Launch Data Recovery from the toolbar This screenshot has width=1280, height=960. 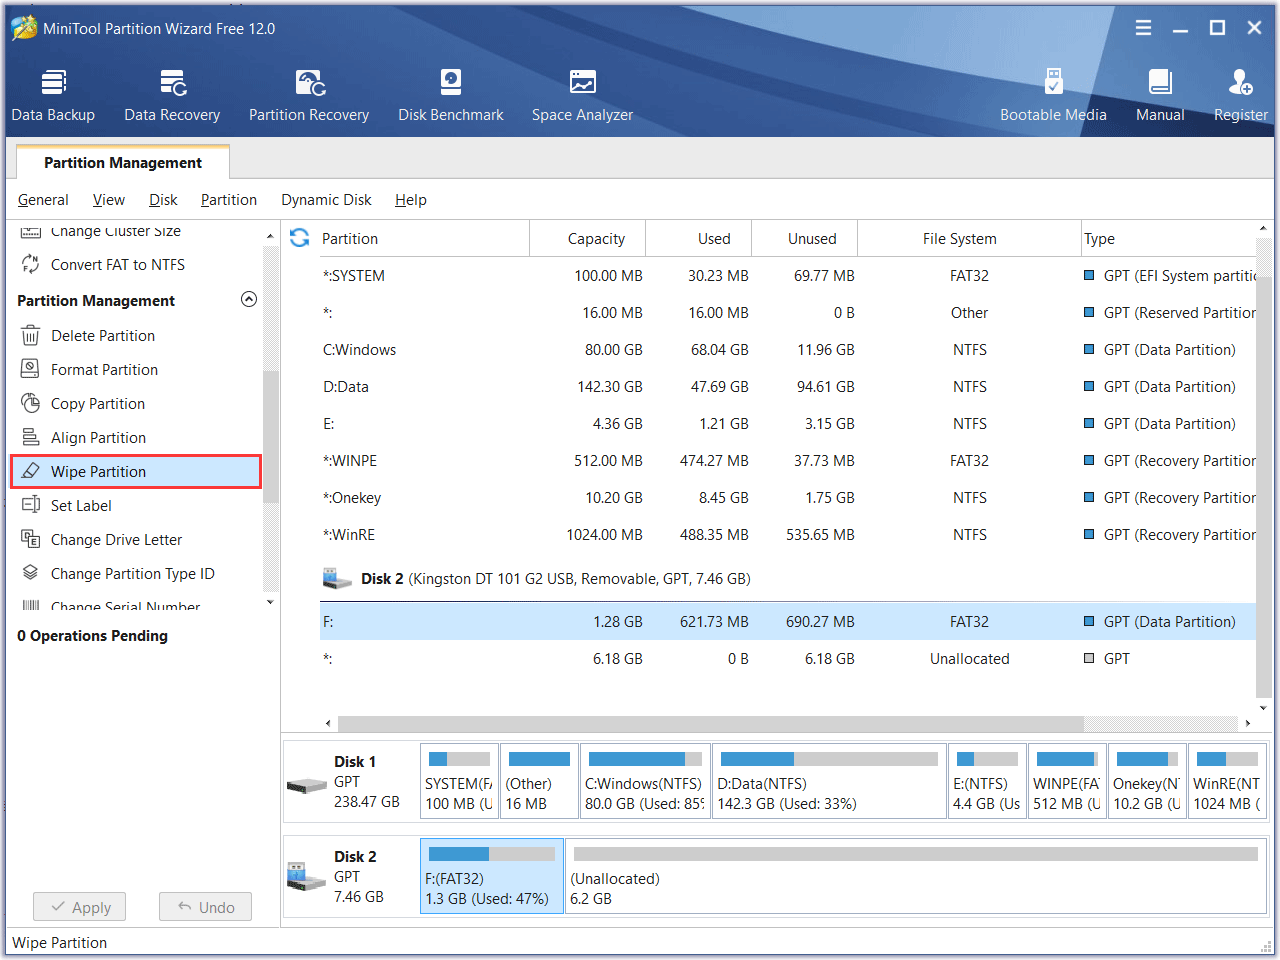(x=172, y=96)
